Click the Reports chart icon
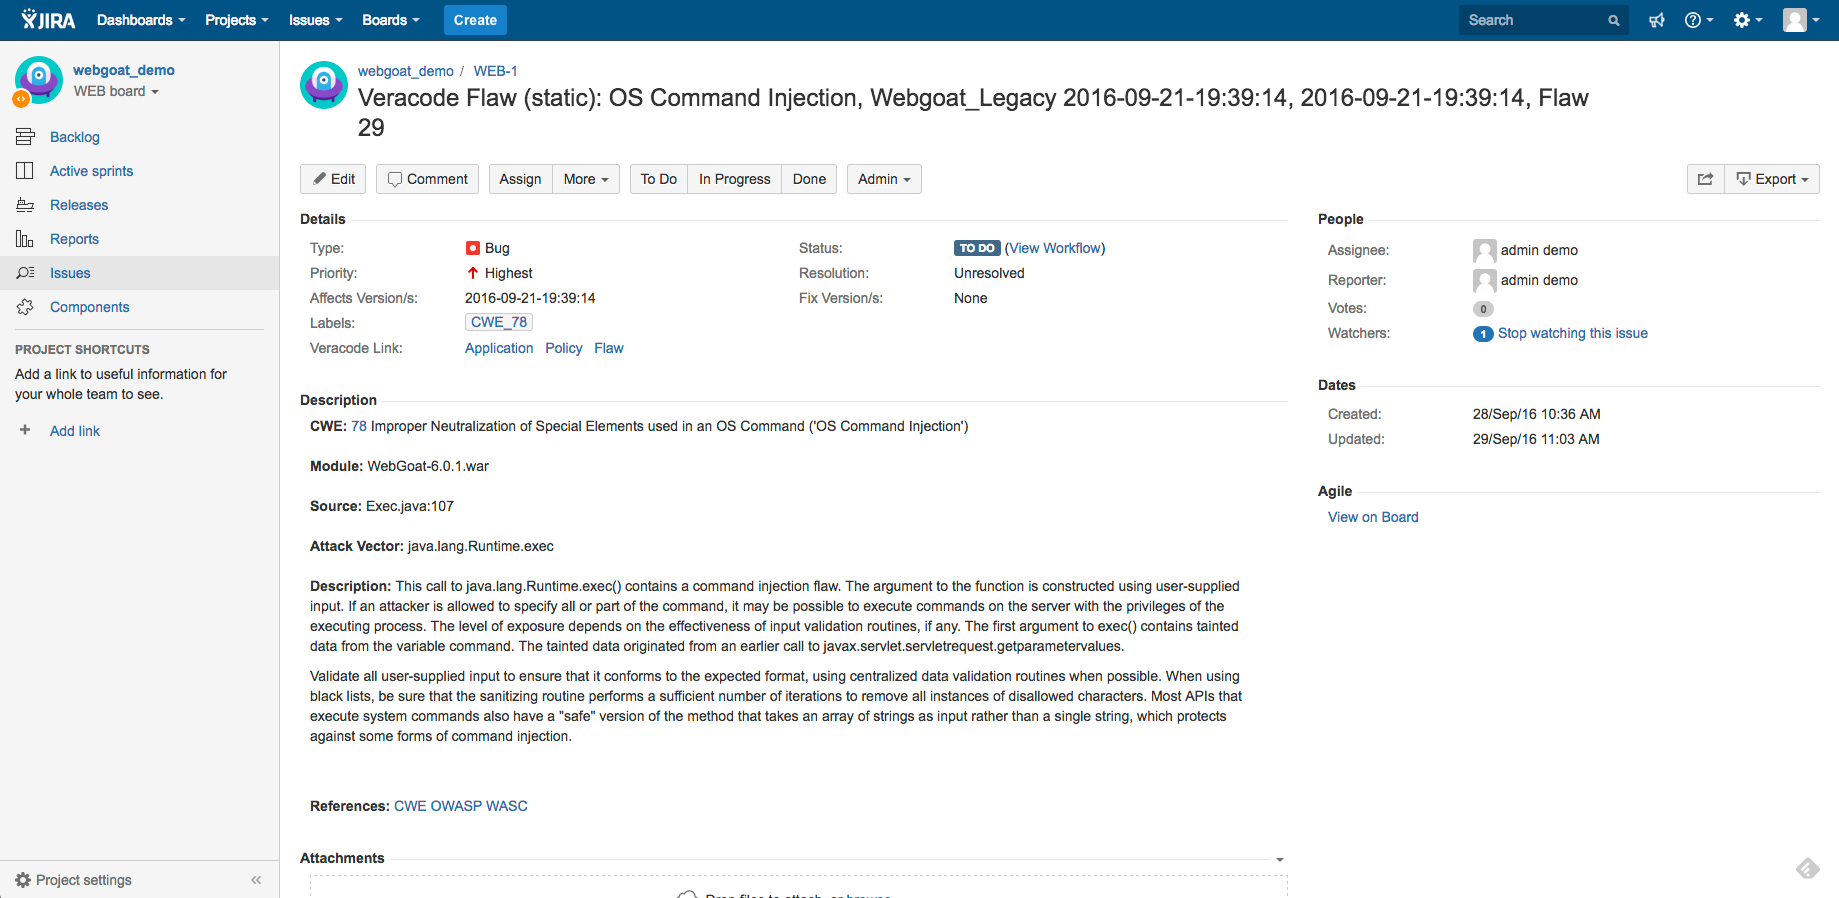The width and height of the screenshot is (1839, 898). (25, 239)
